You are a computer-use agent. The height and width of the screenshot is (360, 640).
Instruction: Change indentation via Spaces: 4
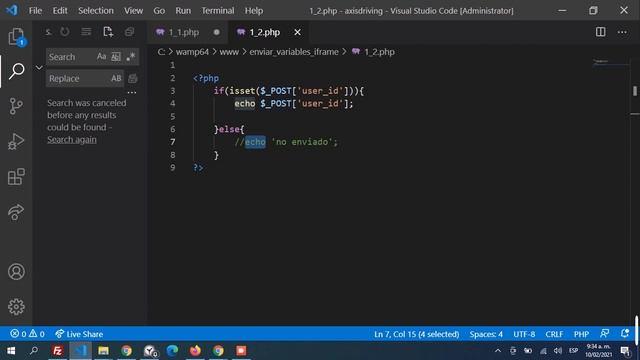486,334
